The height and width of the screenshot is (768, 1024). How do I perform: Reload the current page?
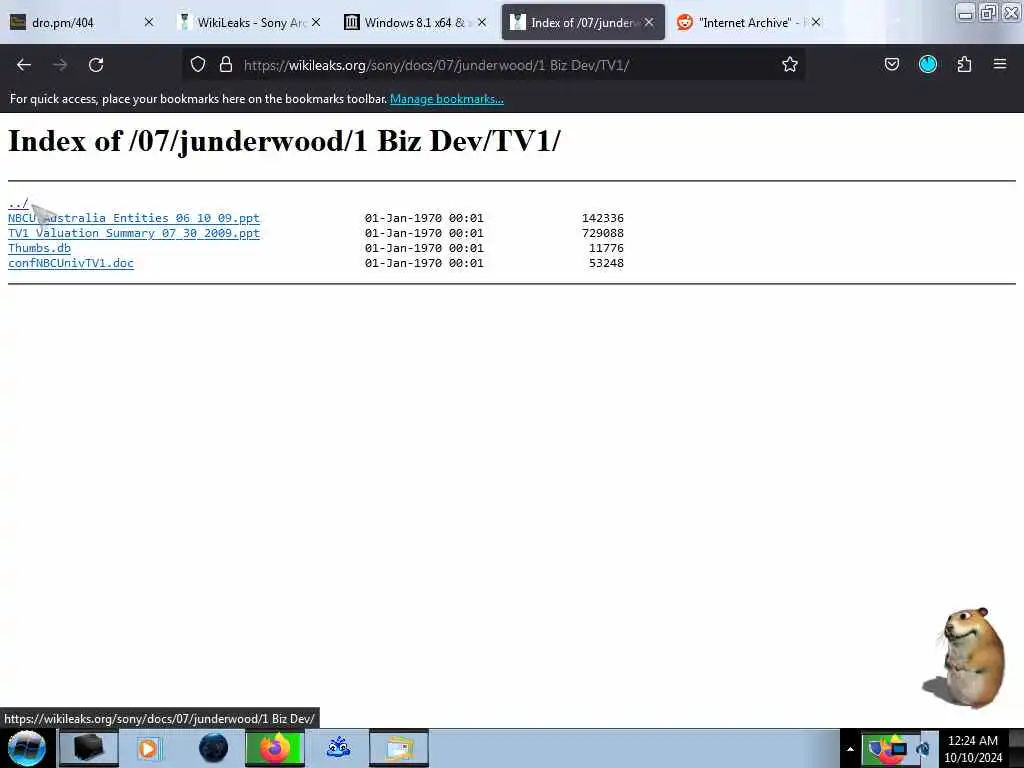coord(96,65)
